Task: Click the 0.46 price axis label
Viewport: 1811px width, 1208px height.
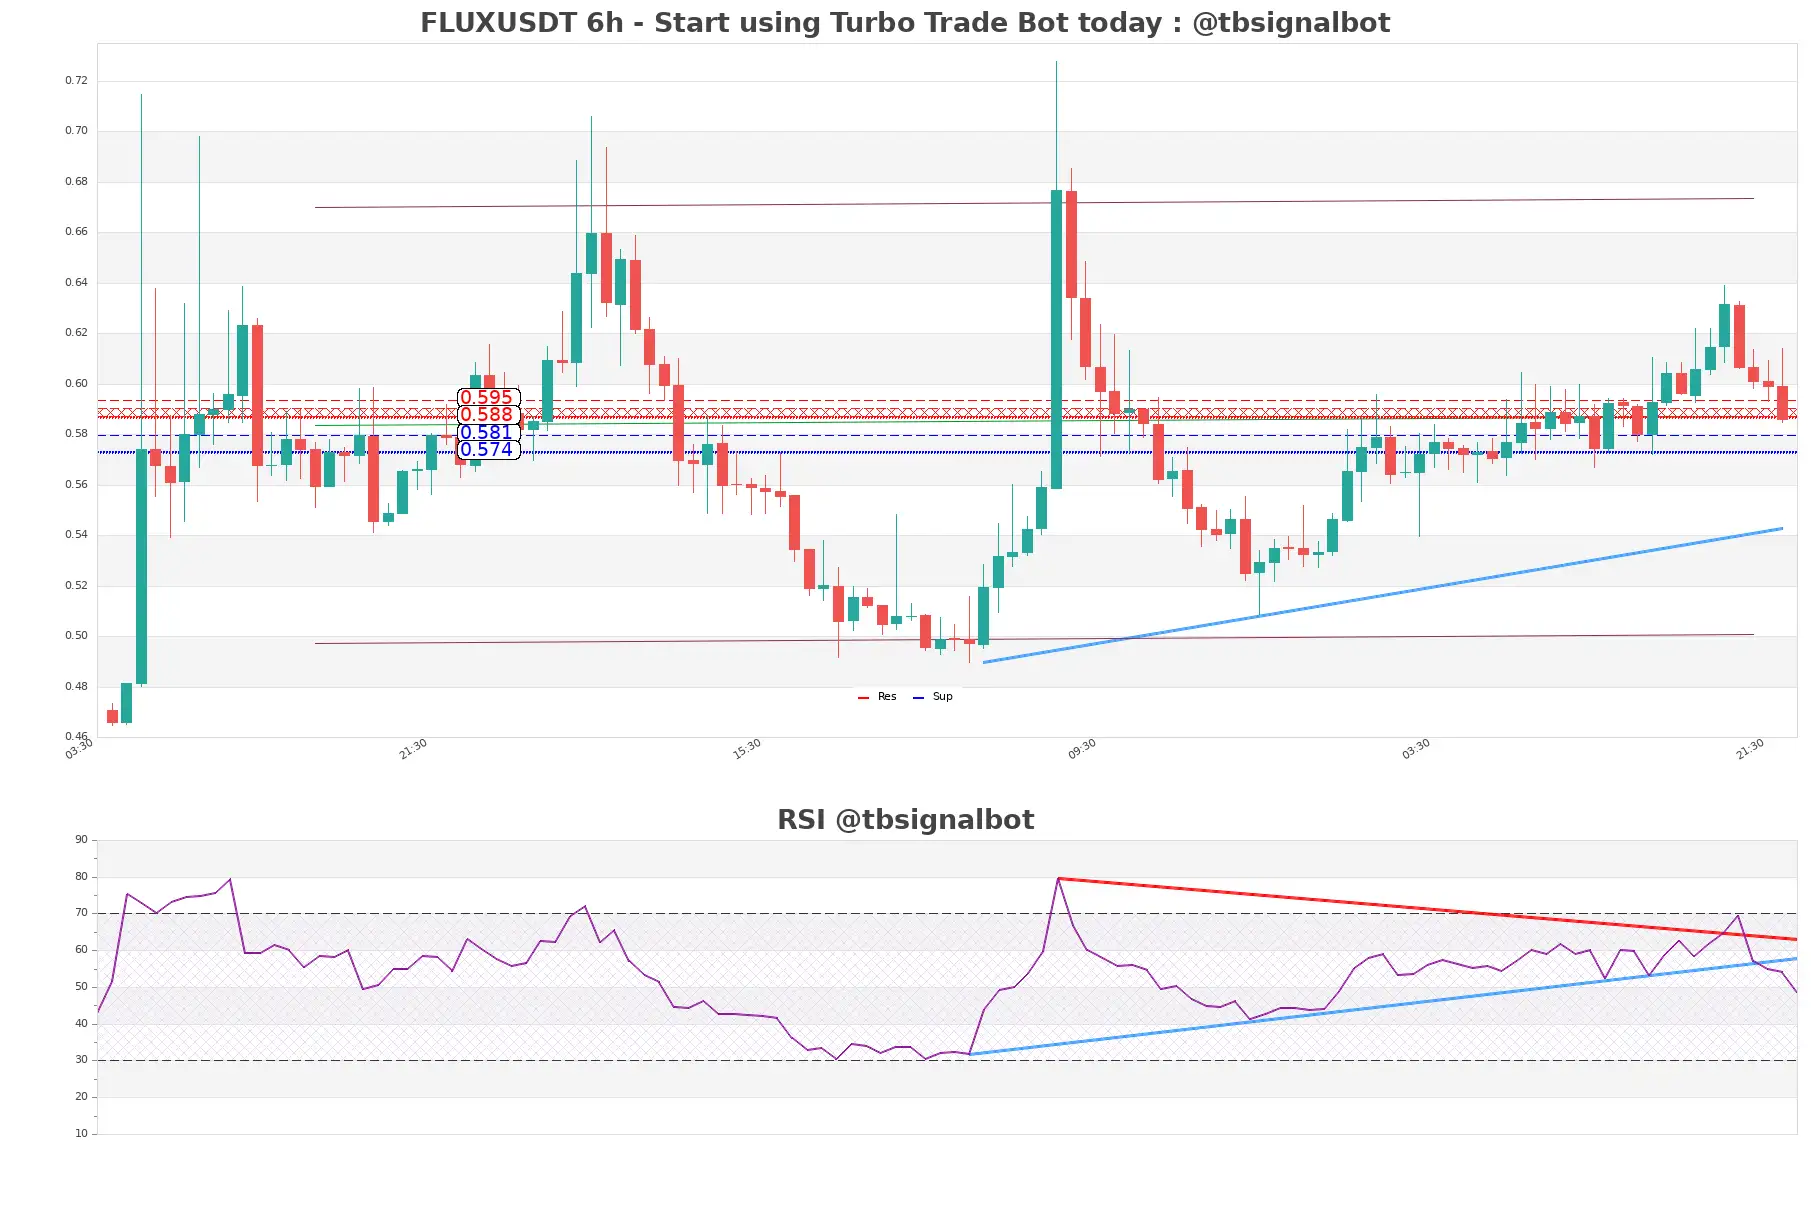Action: pos(76,737)
